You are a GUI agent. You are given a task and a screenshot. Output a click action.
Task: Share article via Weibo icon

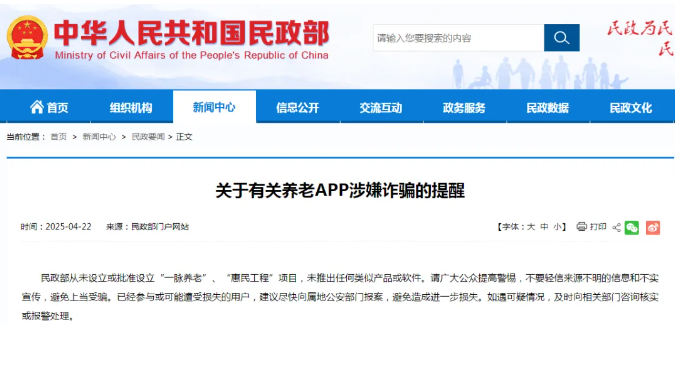(653, 228)
